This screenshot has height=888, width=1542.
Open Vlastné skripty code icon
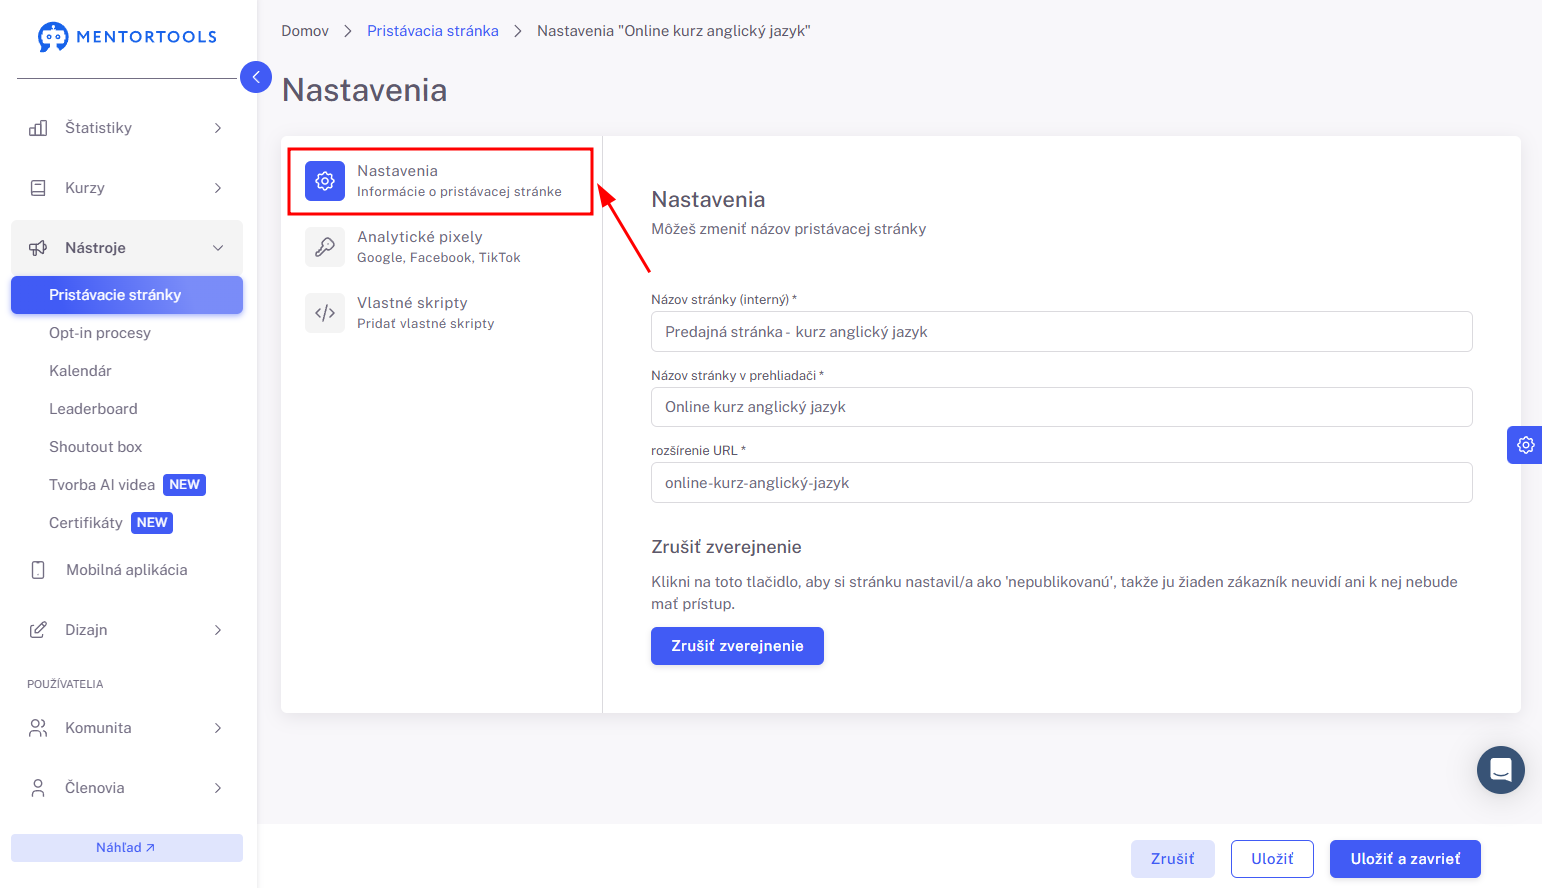pyautogui.click(x=325, y=313)
